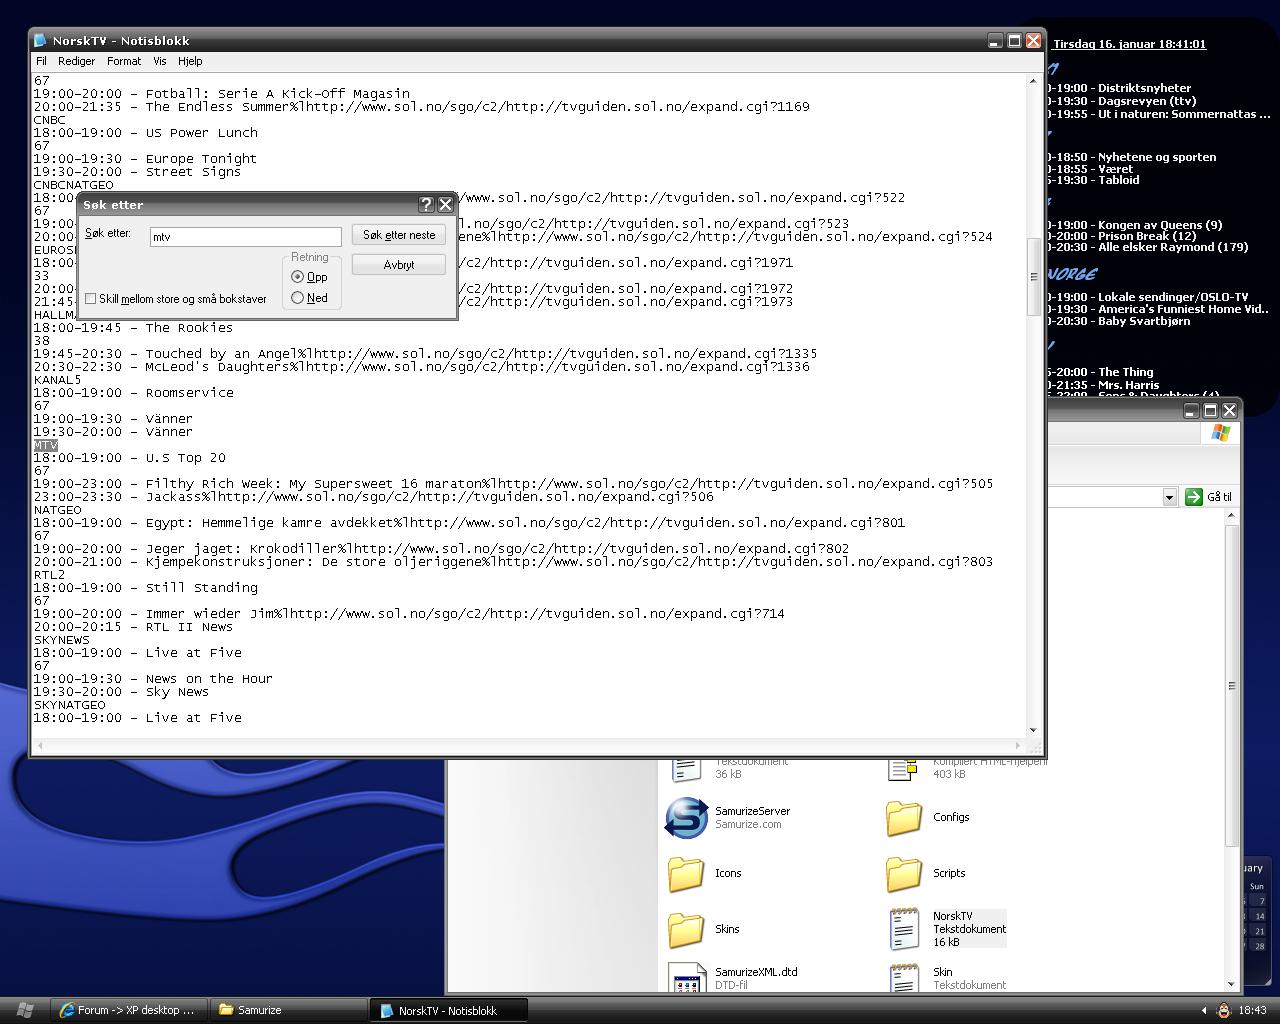Click Explorer window scrollbar down arrow
Screen dimensions: 1280x1024
[1232, 984]
